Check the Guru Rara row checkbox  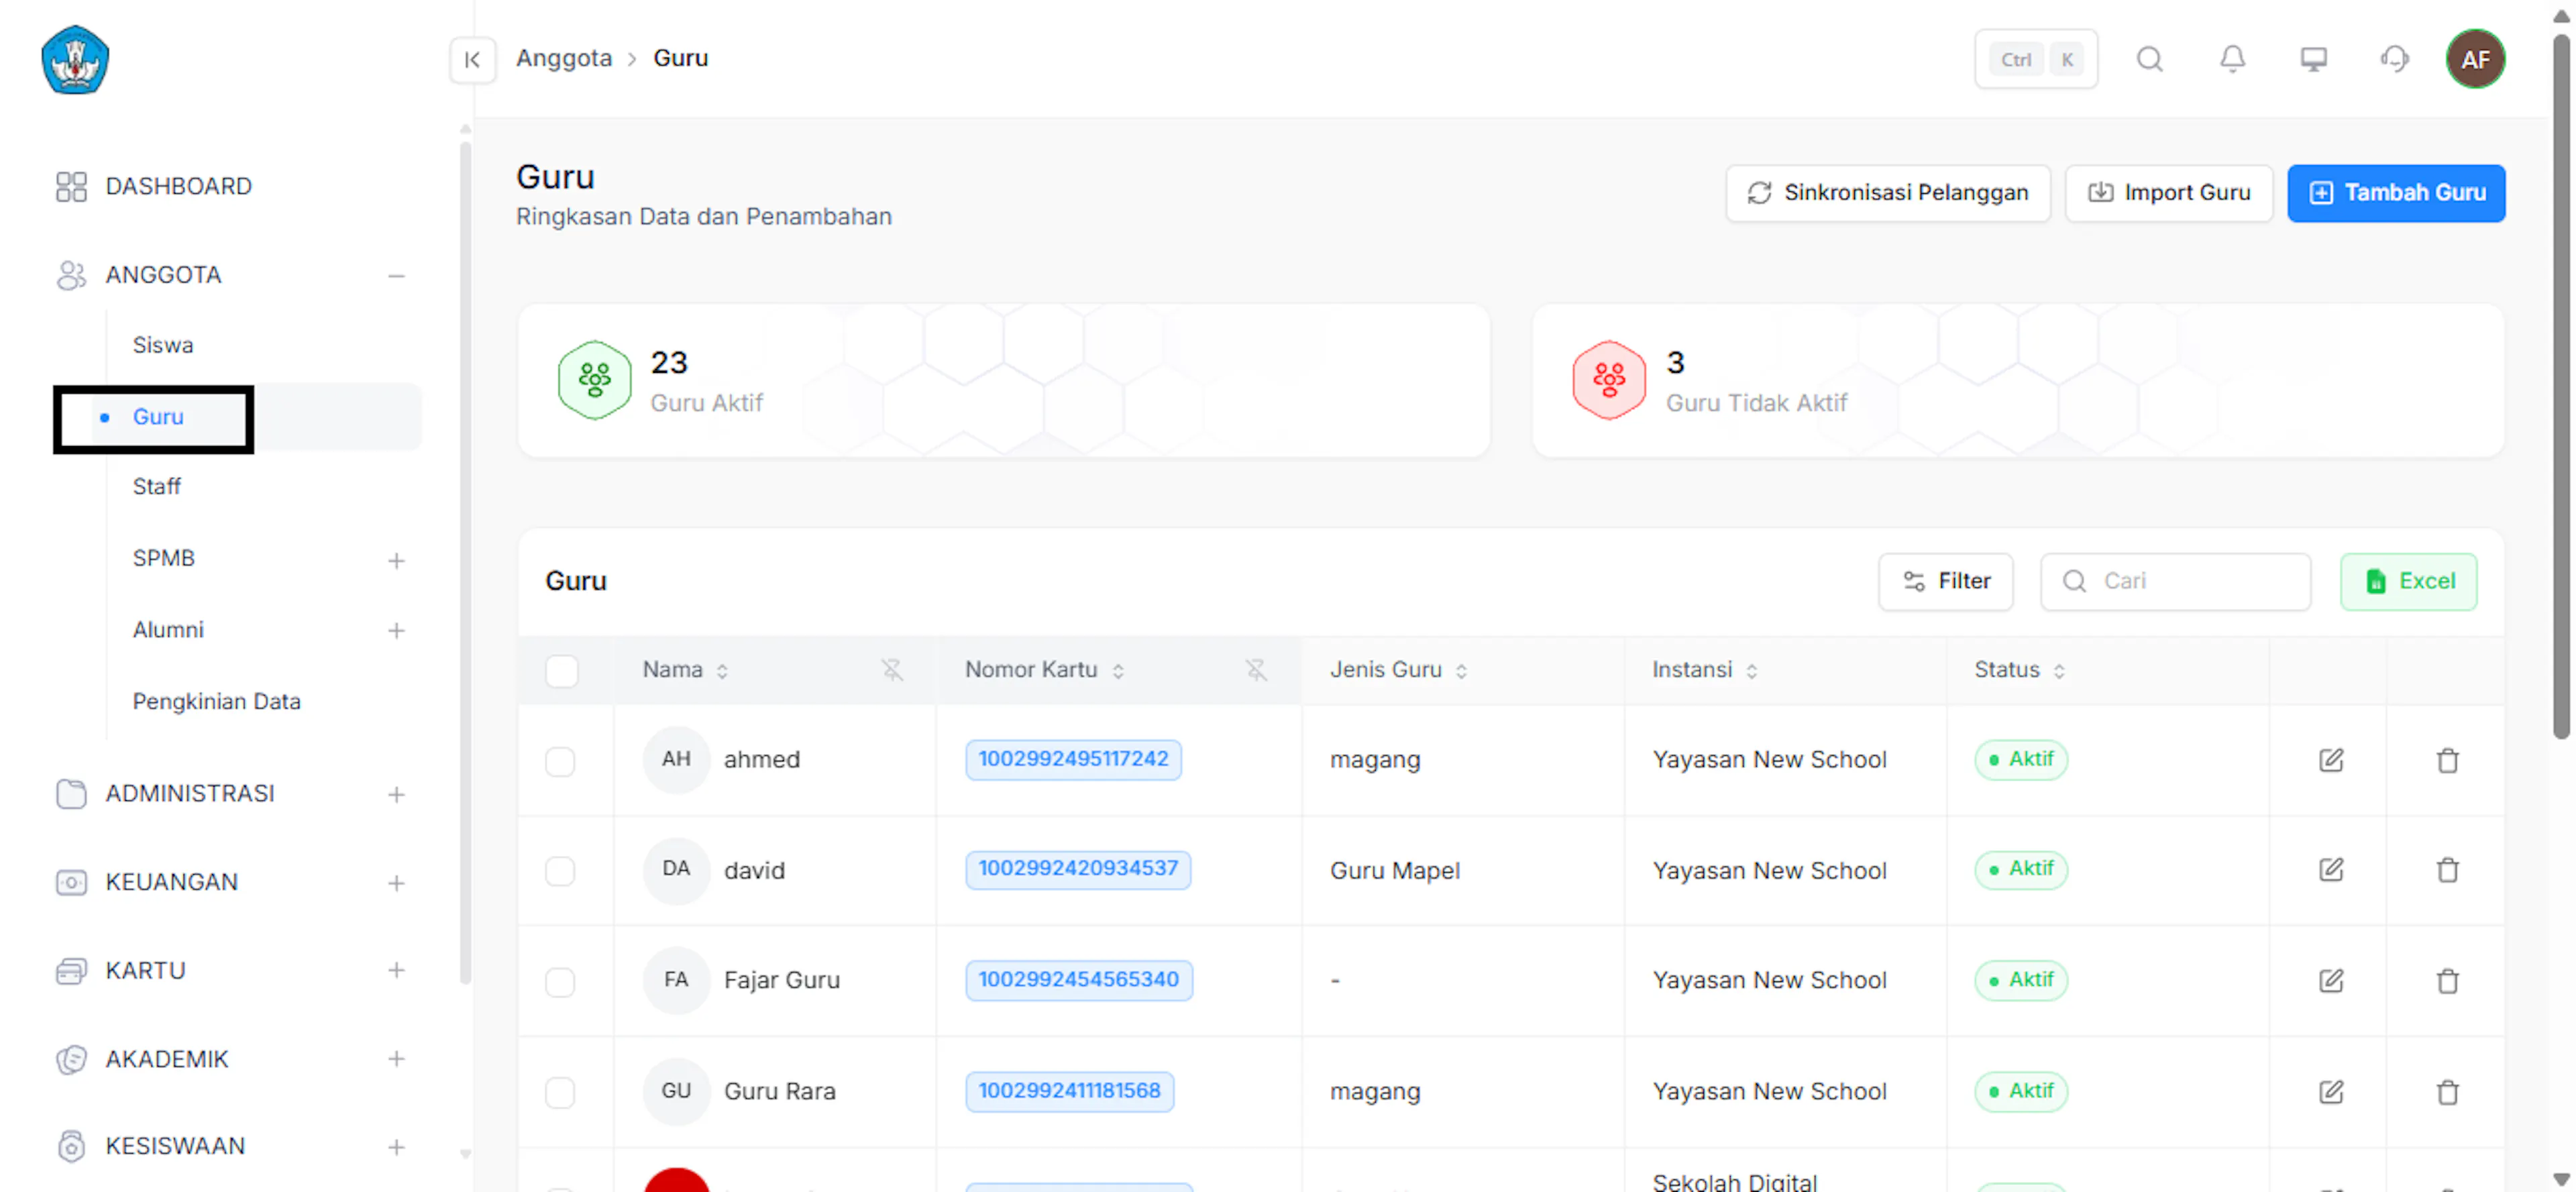[x=560, y=1093]
